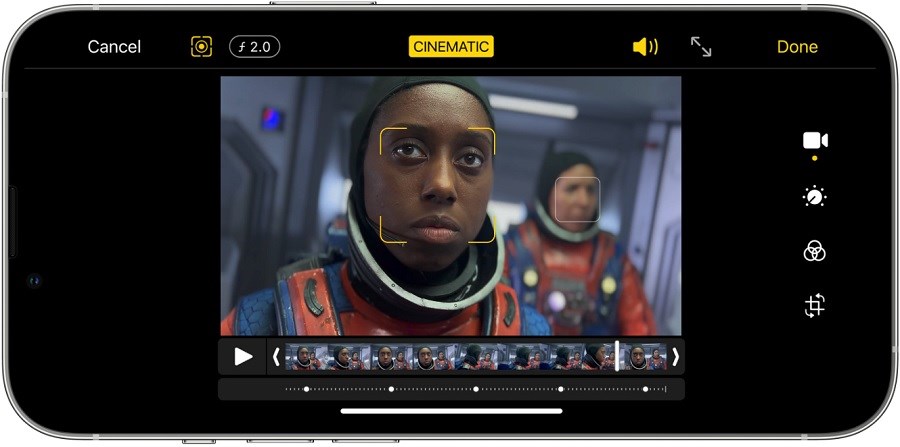Toggle the CINEMATIC mode badge
Image resolution: width=900 pixels, height=447 pixels.
coord(451,47)
